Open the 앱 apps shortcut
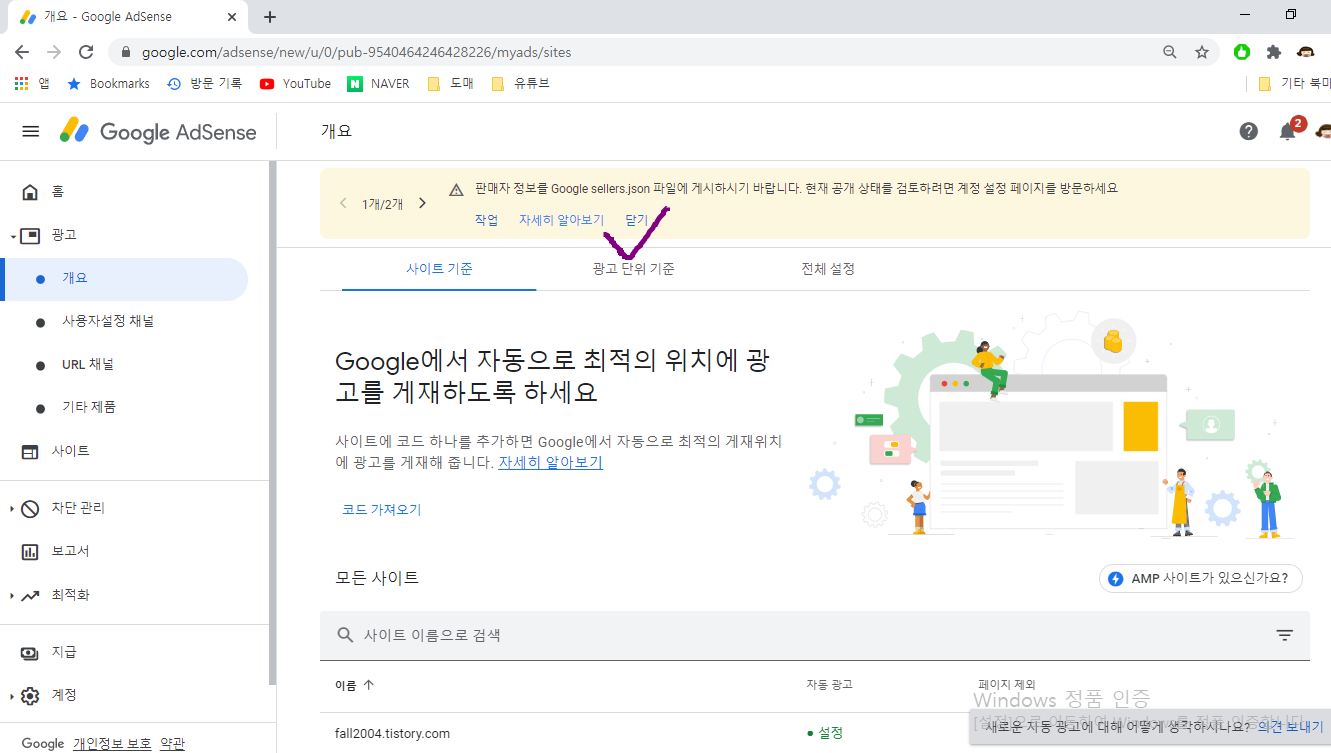1331x753 pixels. (32, 84)
